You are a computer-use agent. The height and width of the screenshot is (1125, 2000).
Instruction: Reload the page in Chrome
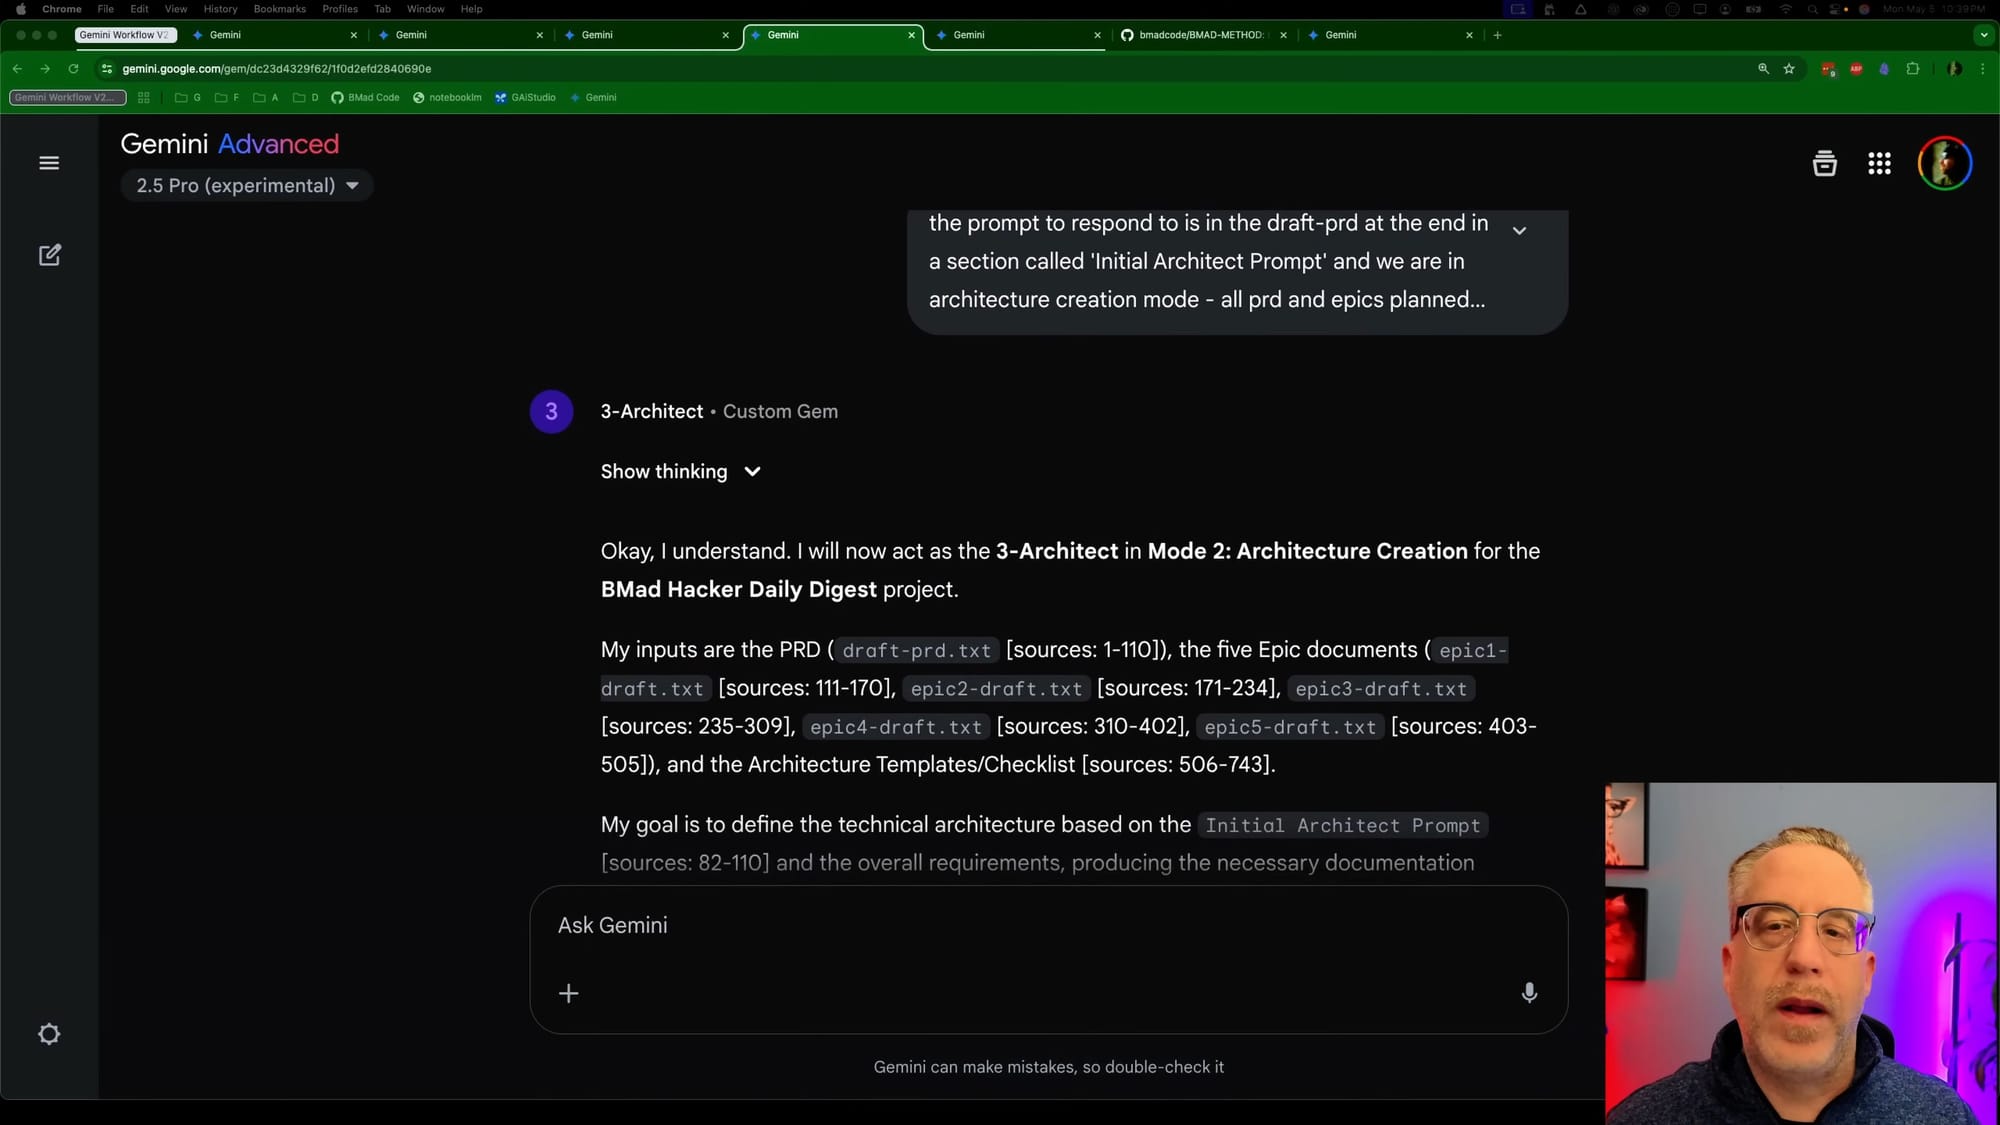click(x=73, y=69)
